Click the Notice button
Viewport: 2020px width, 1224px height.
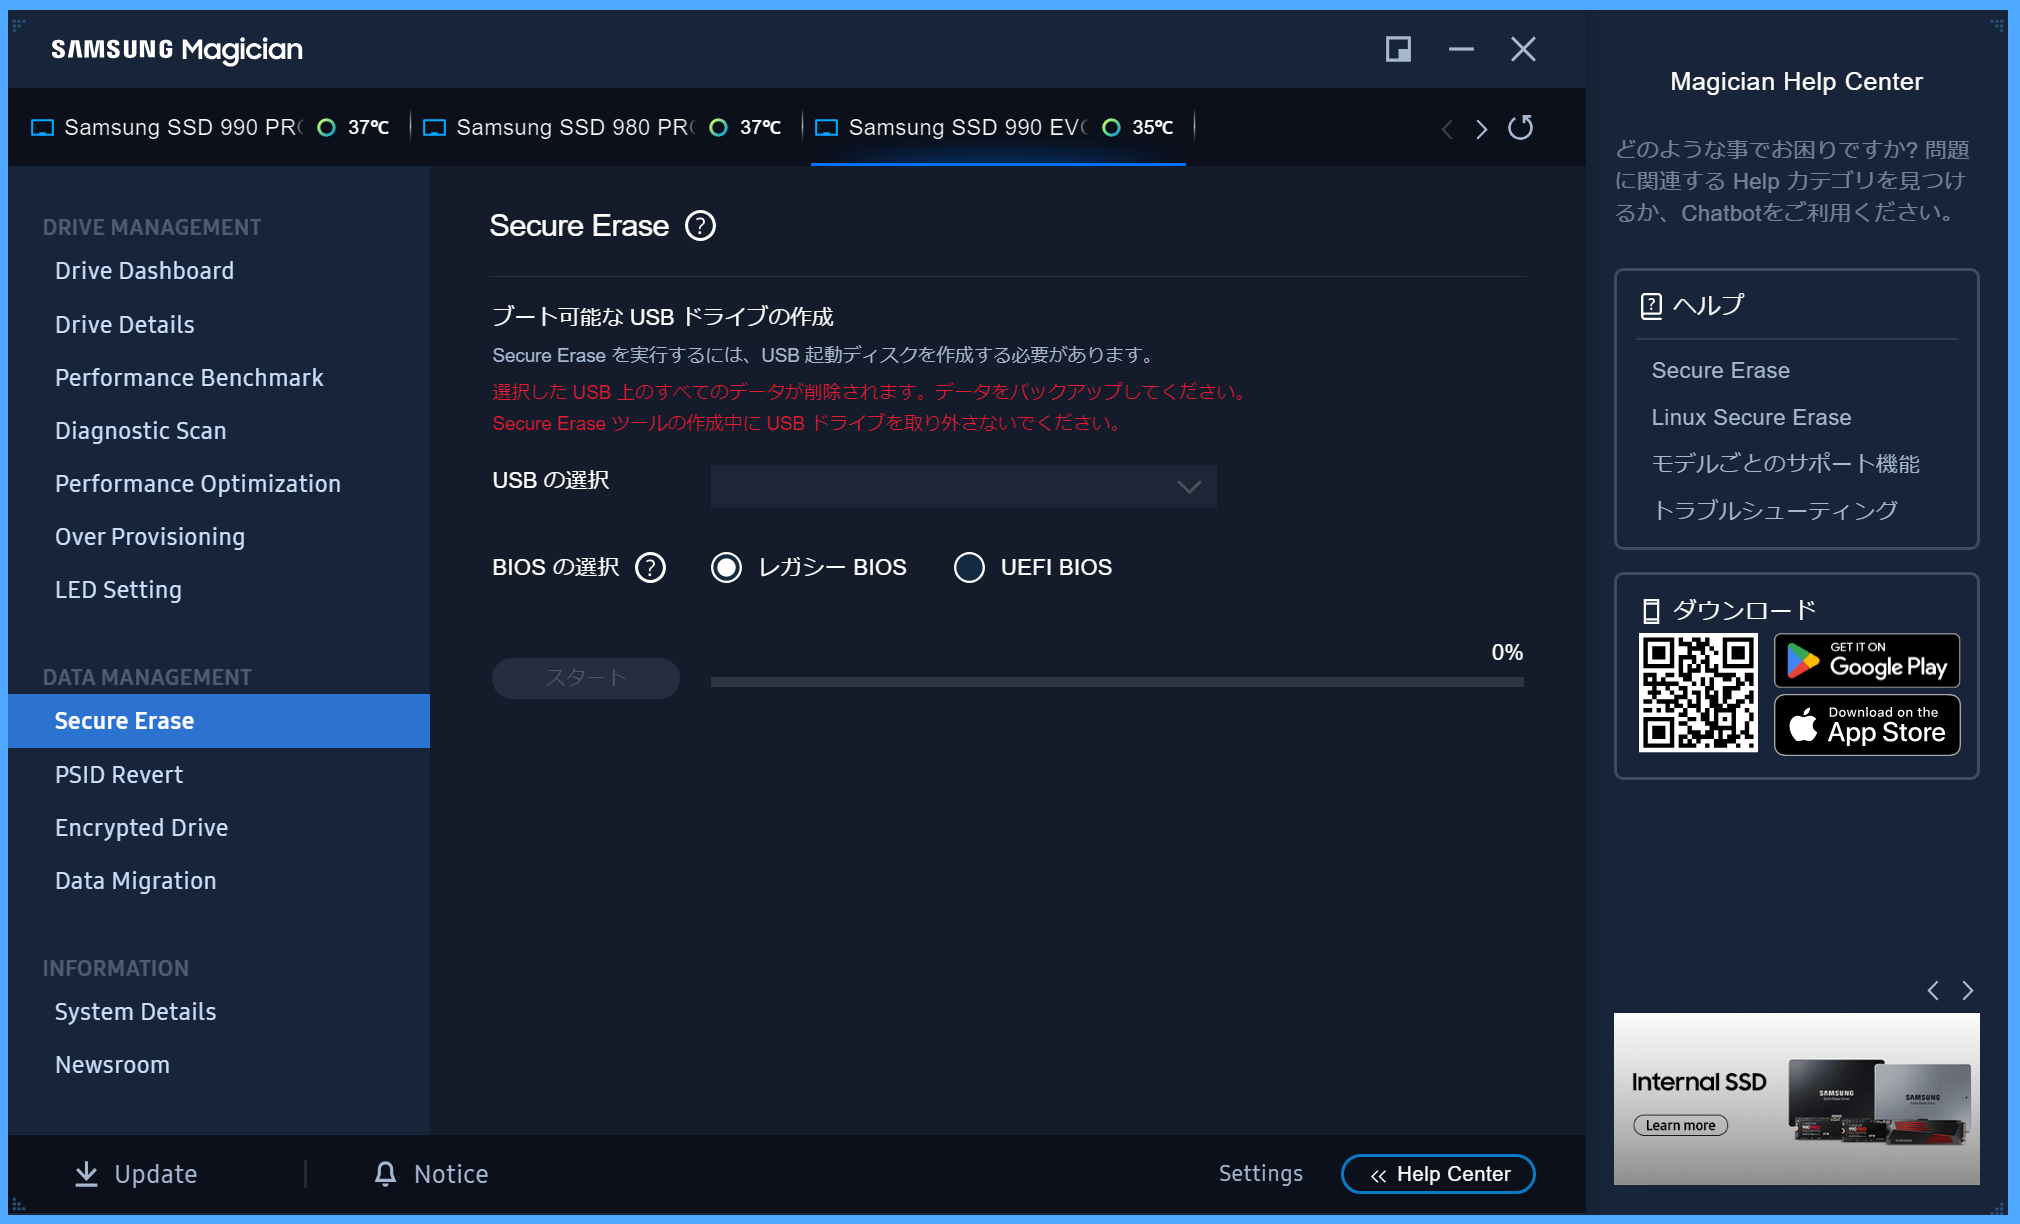pos(431,1174)
